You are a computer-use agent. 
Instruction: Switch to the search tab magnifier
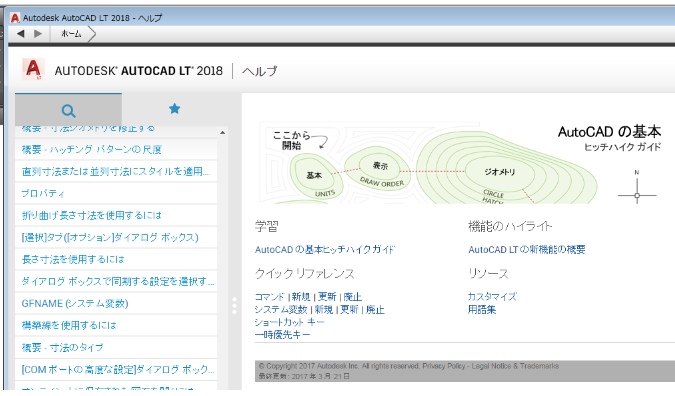(68, 110)
